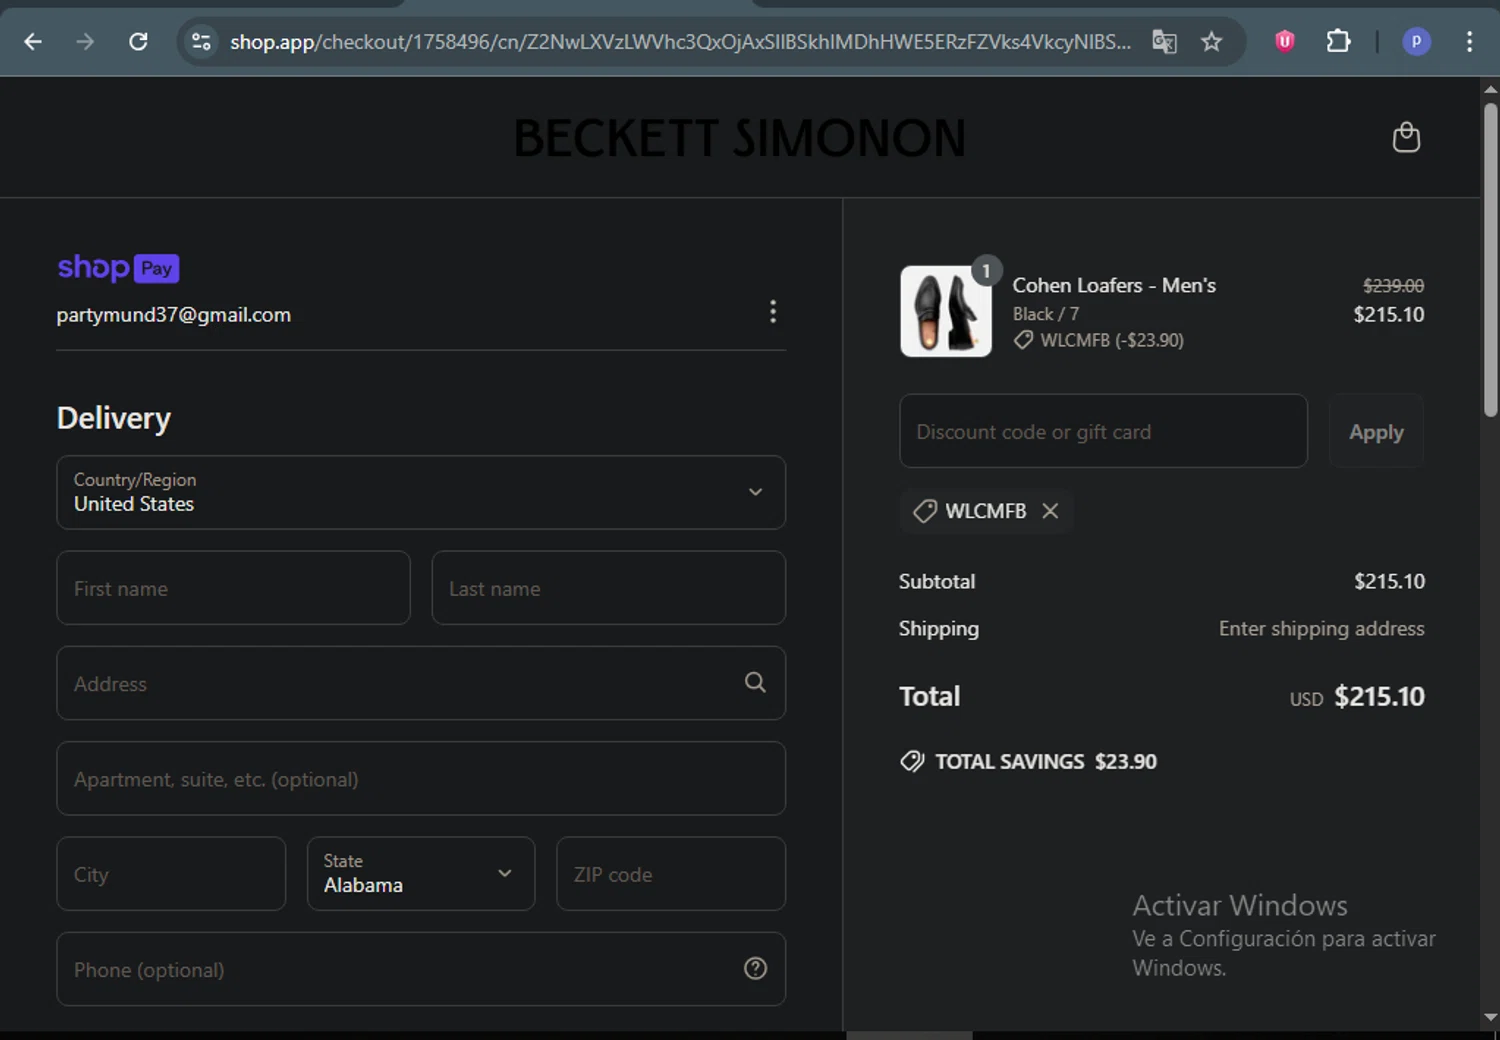The image size is (1500, 1040).
Task: Click the Total $215.10 amount
Action: tap(1379, 696)
